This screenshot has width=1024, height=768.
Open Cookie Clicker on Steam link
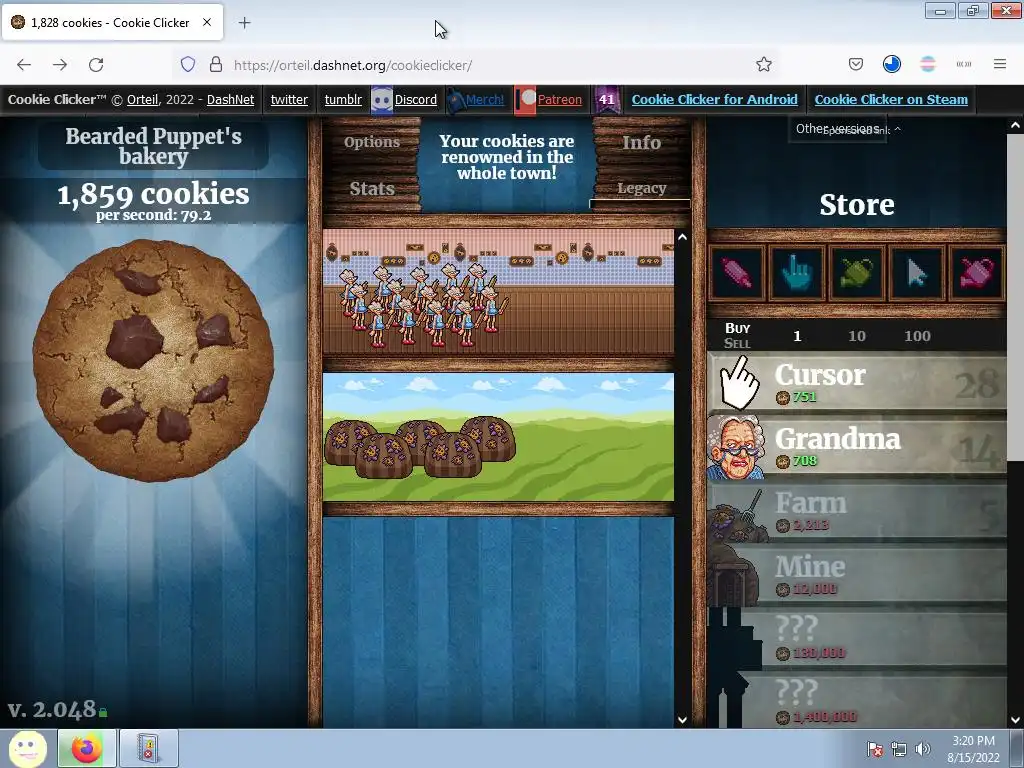tap(891, 100)
